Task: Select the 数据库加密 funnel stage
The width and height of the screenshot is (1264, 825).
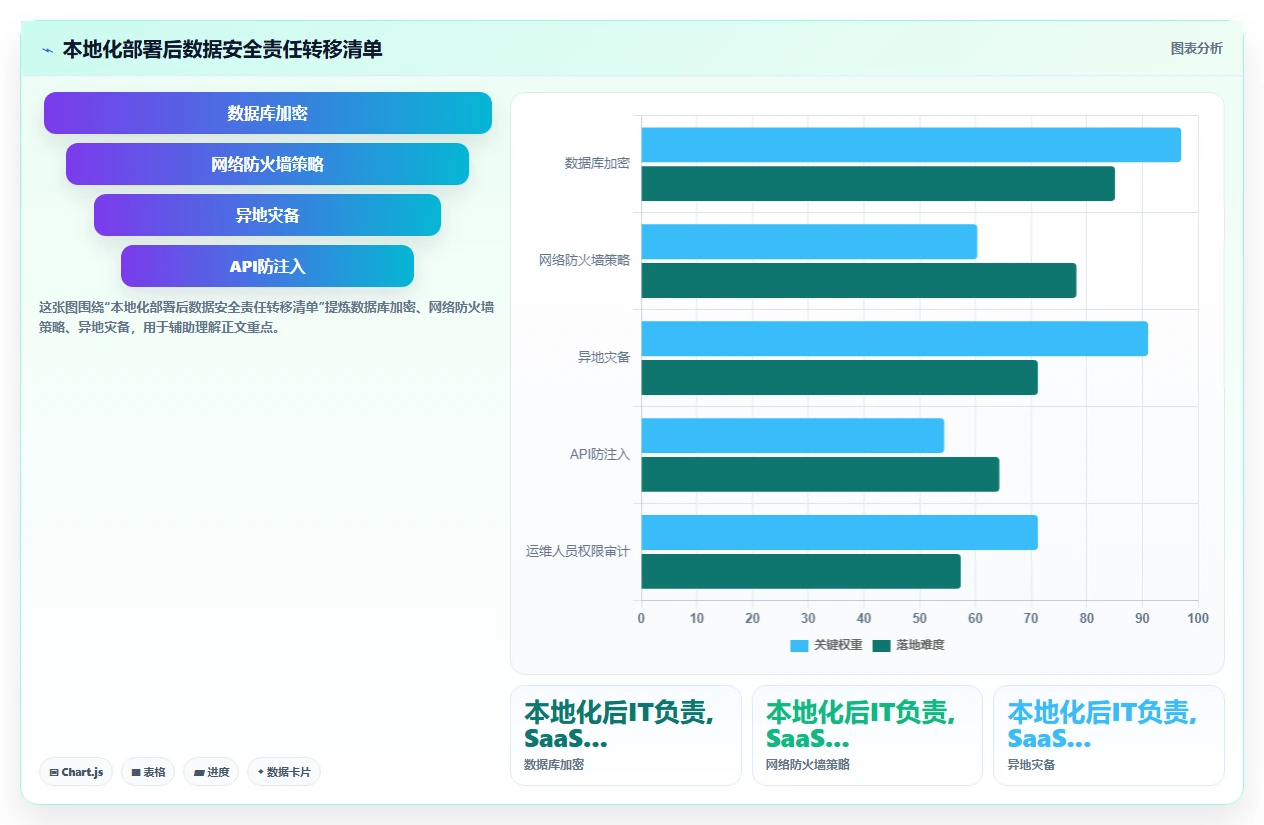Action: point(268,113)
